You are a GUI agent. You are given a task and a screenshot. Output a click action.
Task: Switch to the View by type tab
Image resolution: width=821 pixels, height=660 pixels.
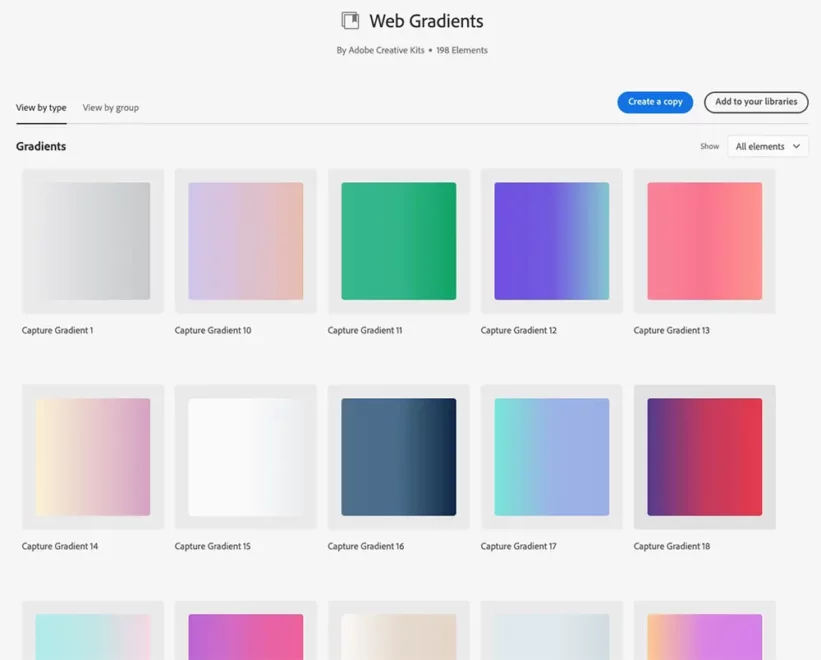click(40, 107)
